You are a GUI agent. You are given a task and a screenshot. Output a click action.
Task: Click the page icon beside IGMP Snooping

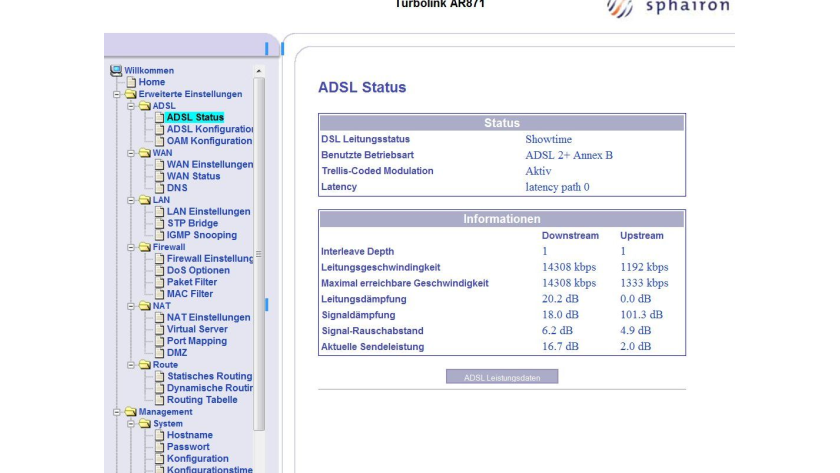pyautogui.click(x=159, y=235)
